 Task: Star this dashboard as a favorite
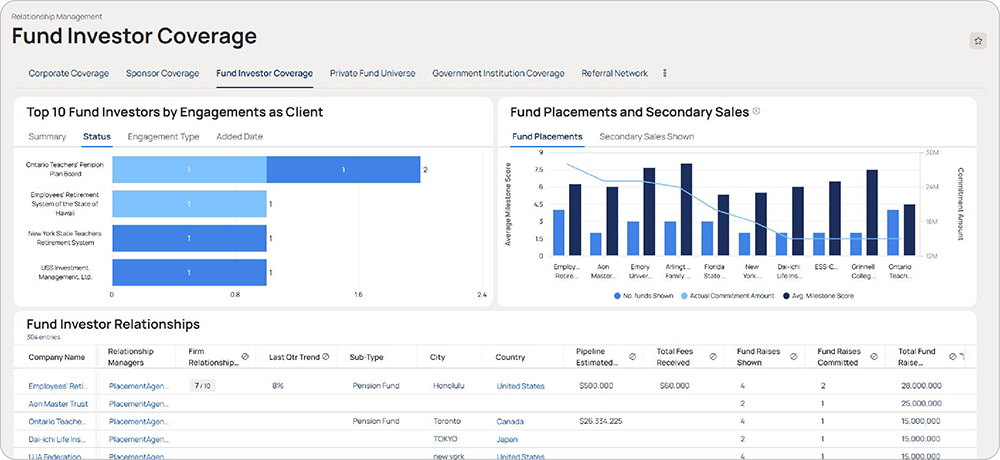[977, 41]
